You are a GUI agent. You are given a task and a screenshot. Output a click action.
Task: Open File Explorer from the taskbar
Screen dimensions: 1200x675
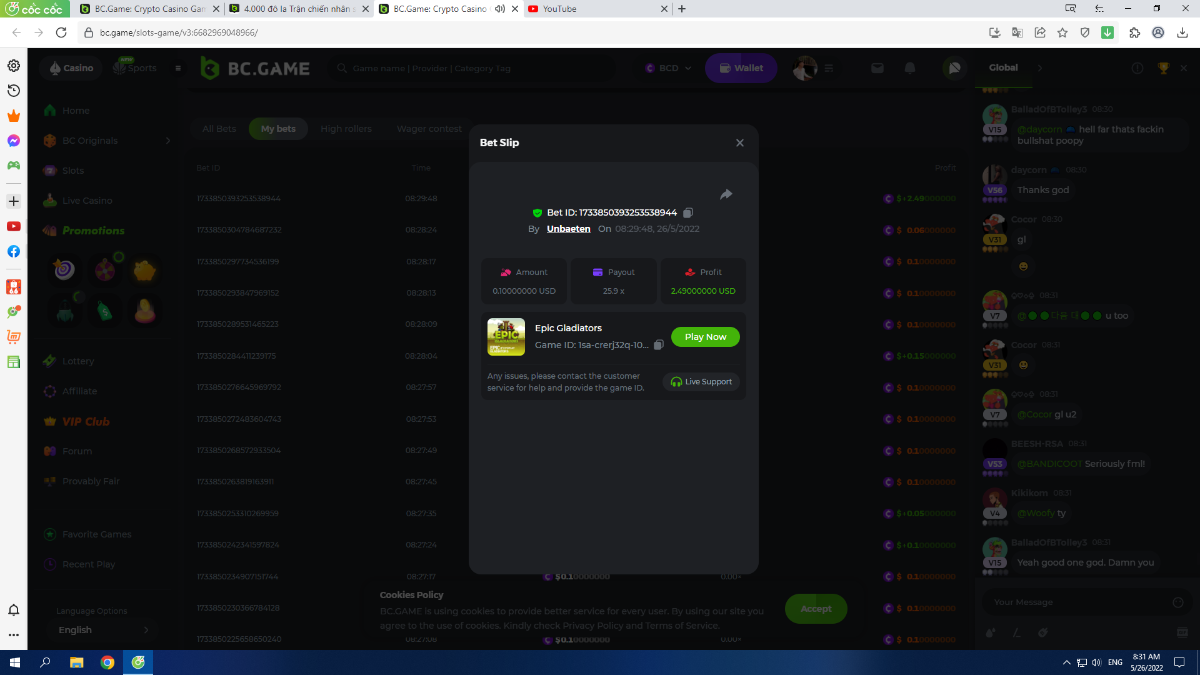pos(76,662)
